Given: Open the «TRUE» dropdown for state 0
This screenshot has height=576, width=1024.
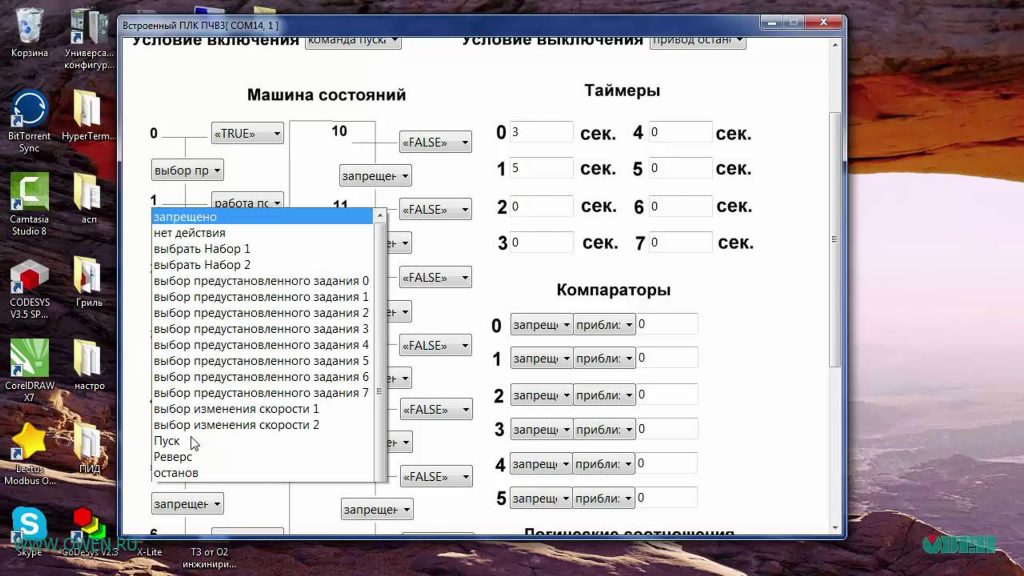Looking at the screenshot, I should (x=248, y=133).
